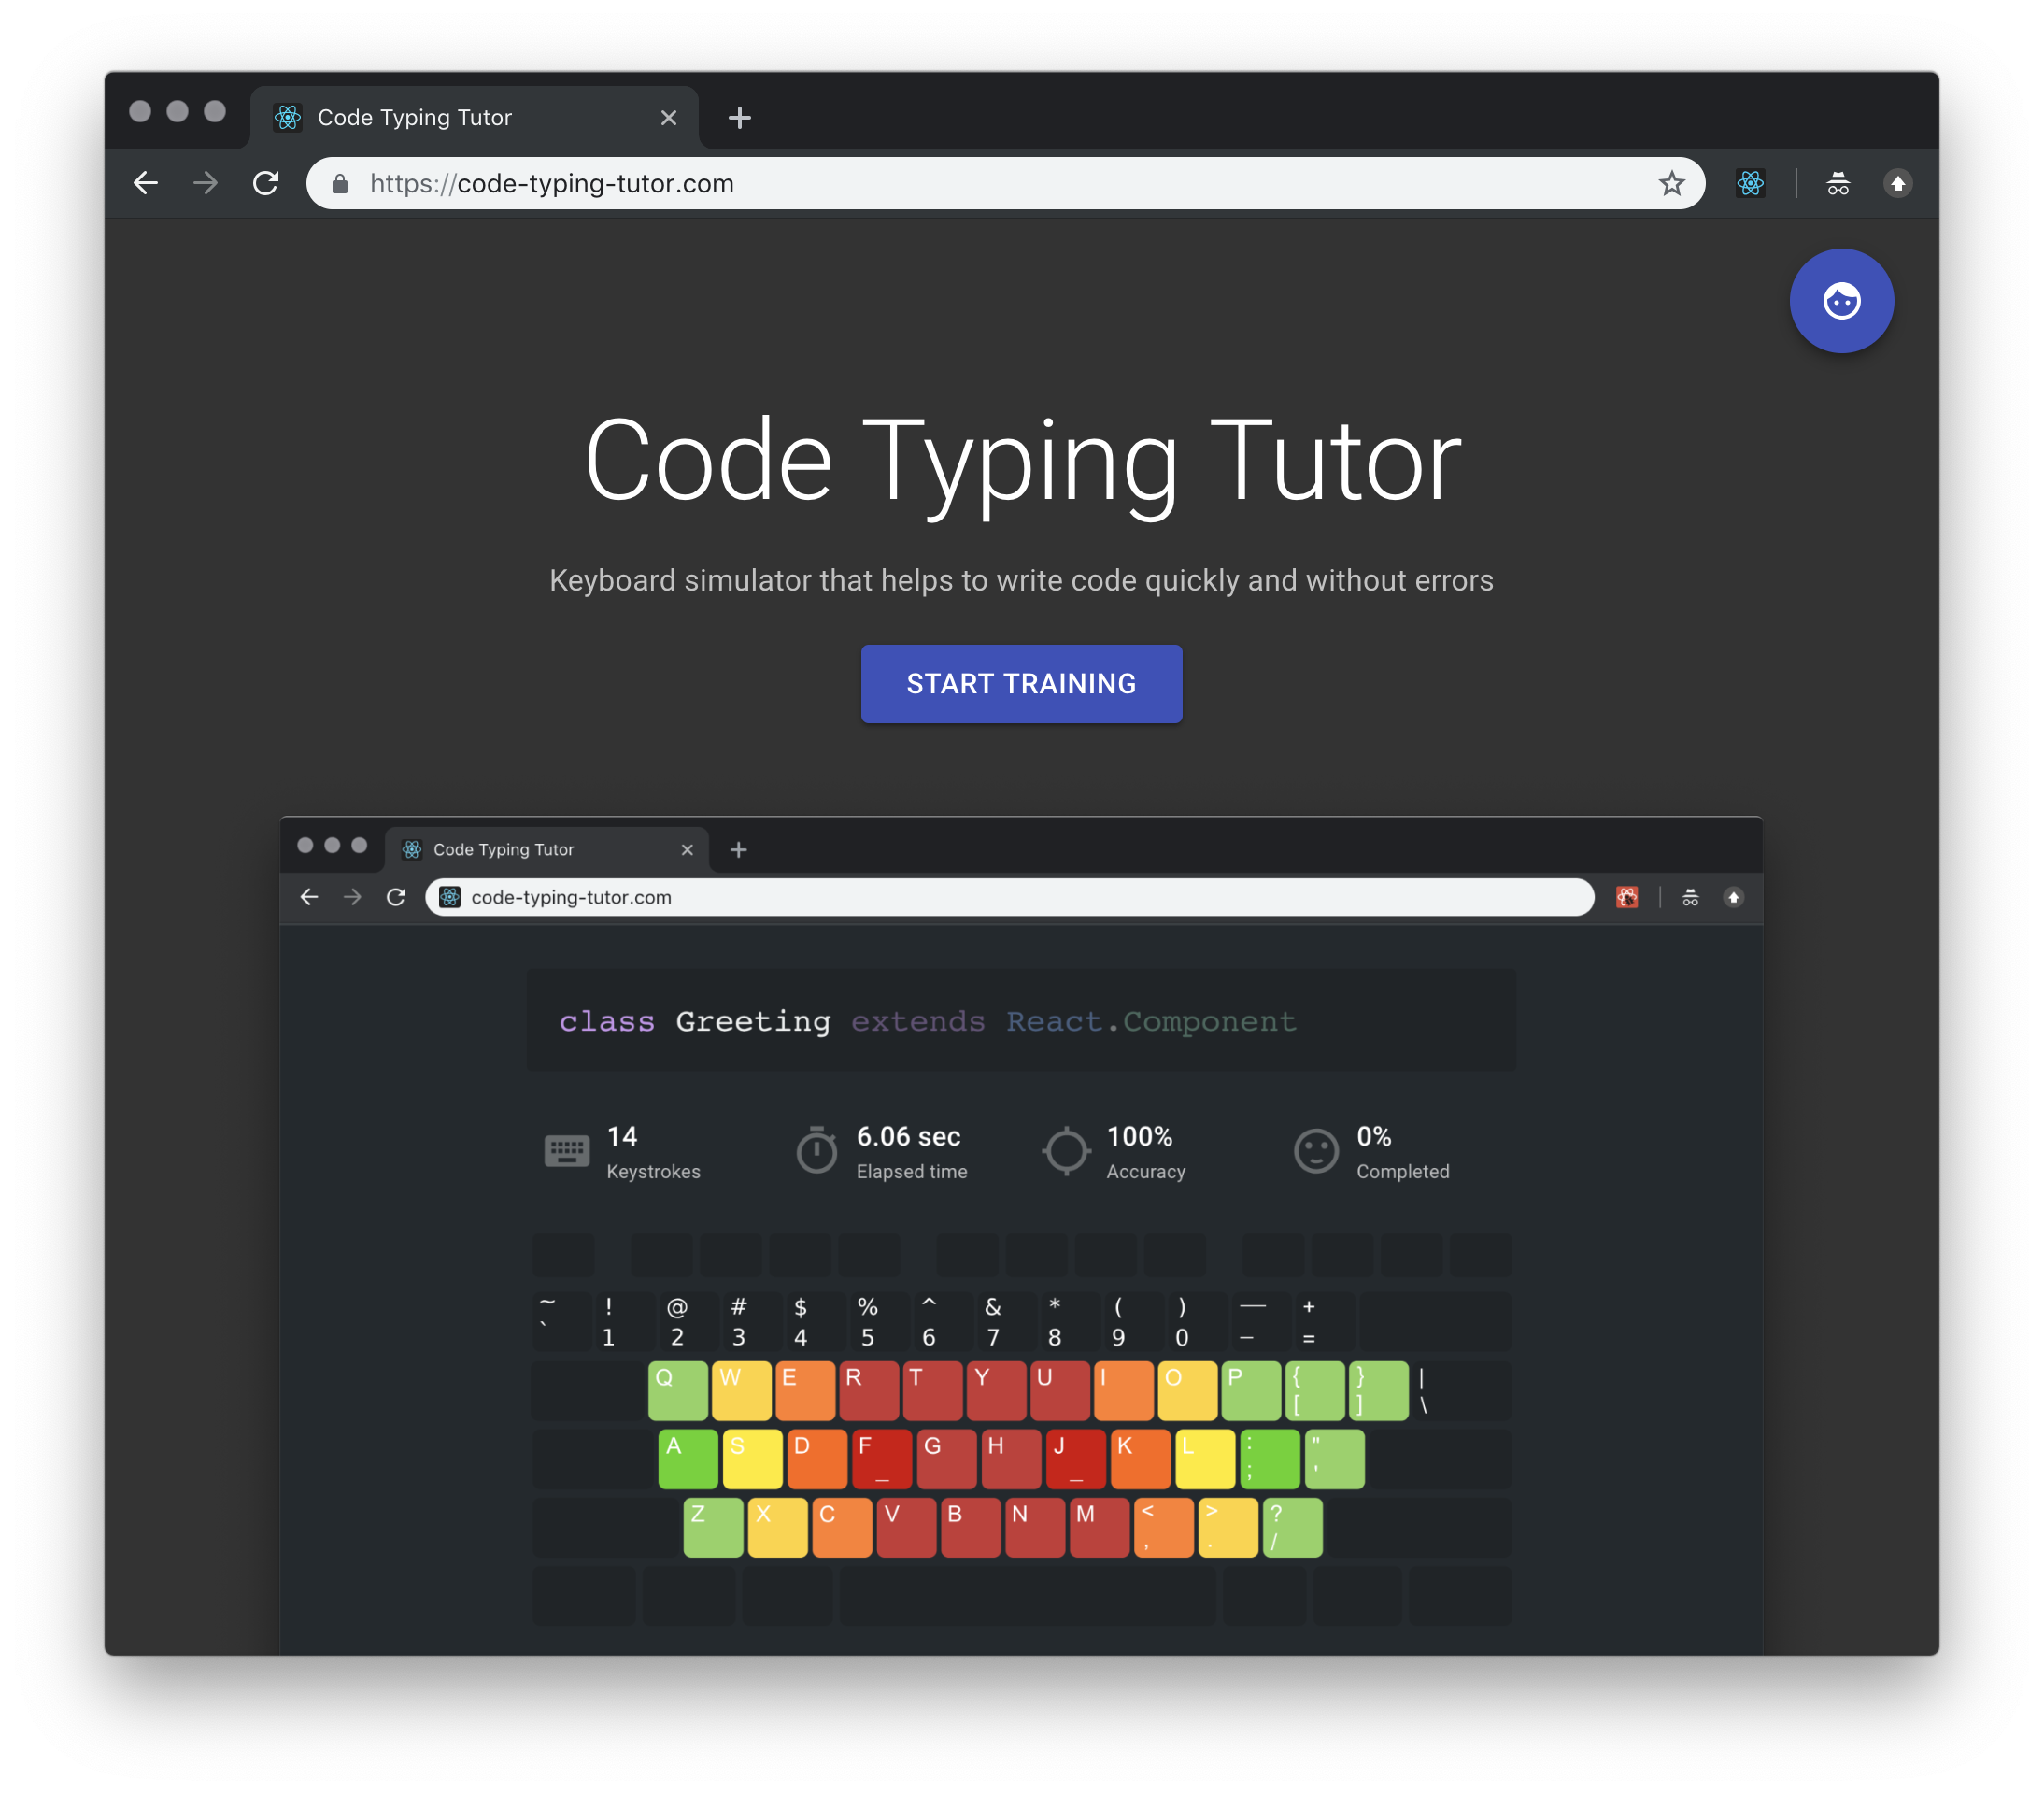The height and width of the screenshot is (1794, 2044).
Task: Bookmark page with the star icon
Action: coord(1671,183)
